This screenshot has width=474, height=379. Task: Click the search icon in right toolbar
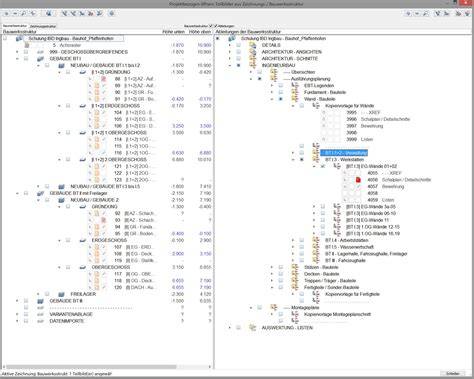(x=426, y=13)
